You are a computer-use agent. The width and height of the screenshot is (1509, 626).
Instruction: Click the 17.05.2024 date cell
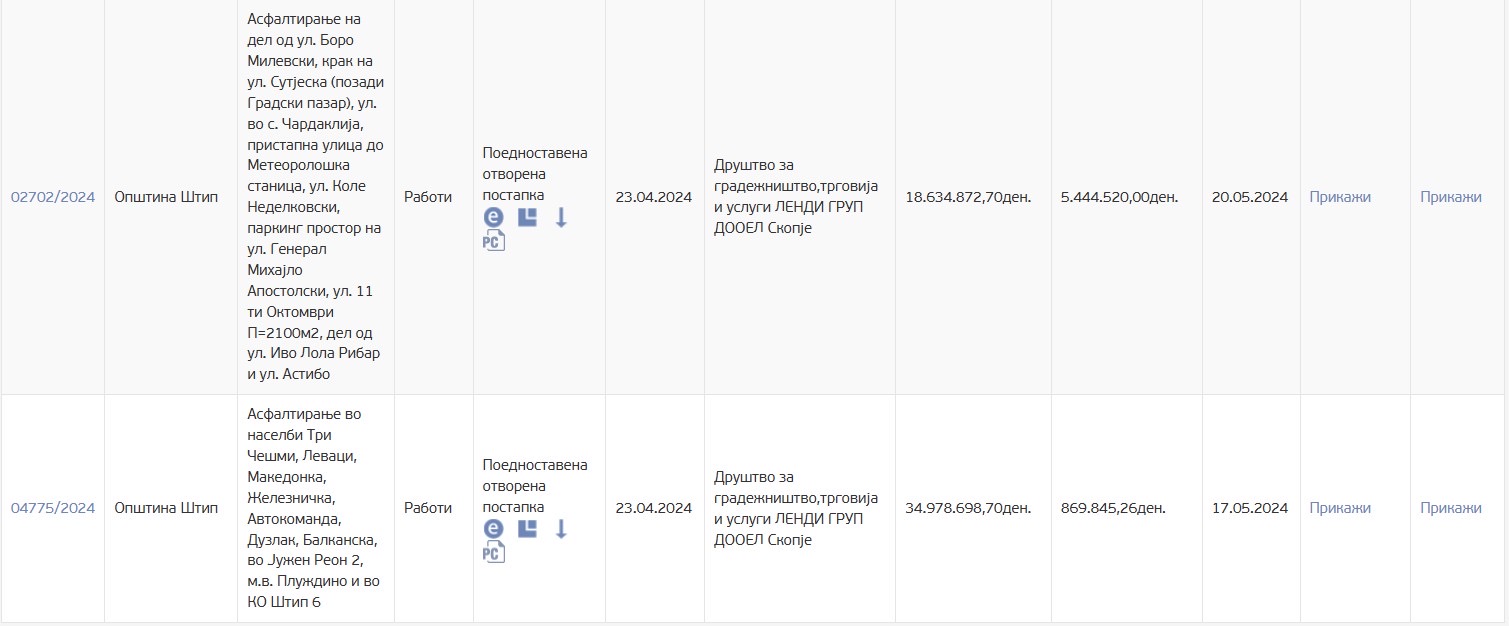coord(1250,508)
